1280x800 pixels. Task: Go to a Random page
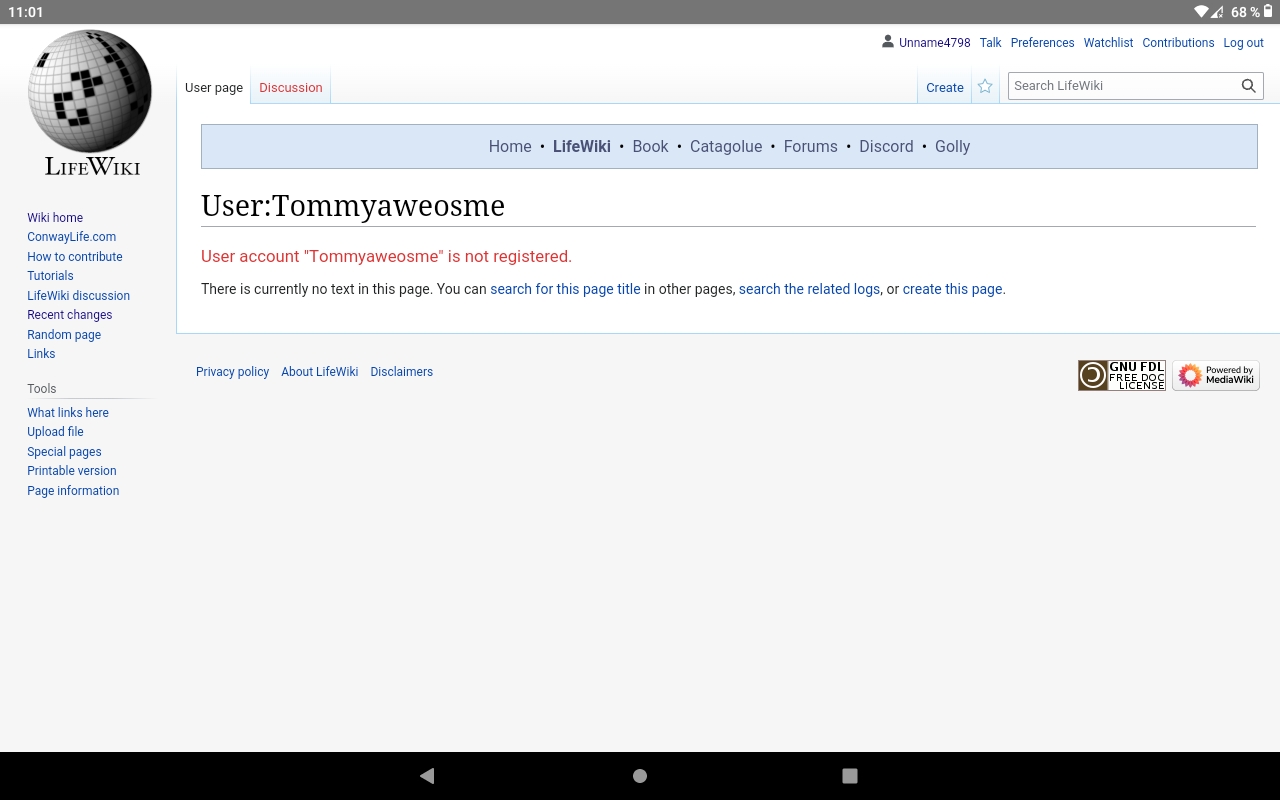click(64, 335)
